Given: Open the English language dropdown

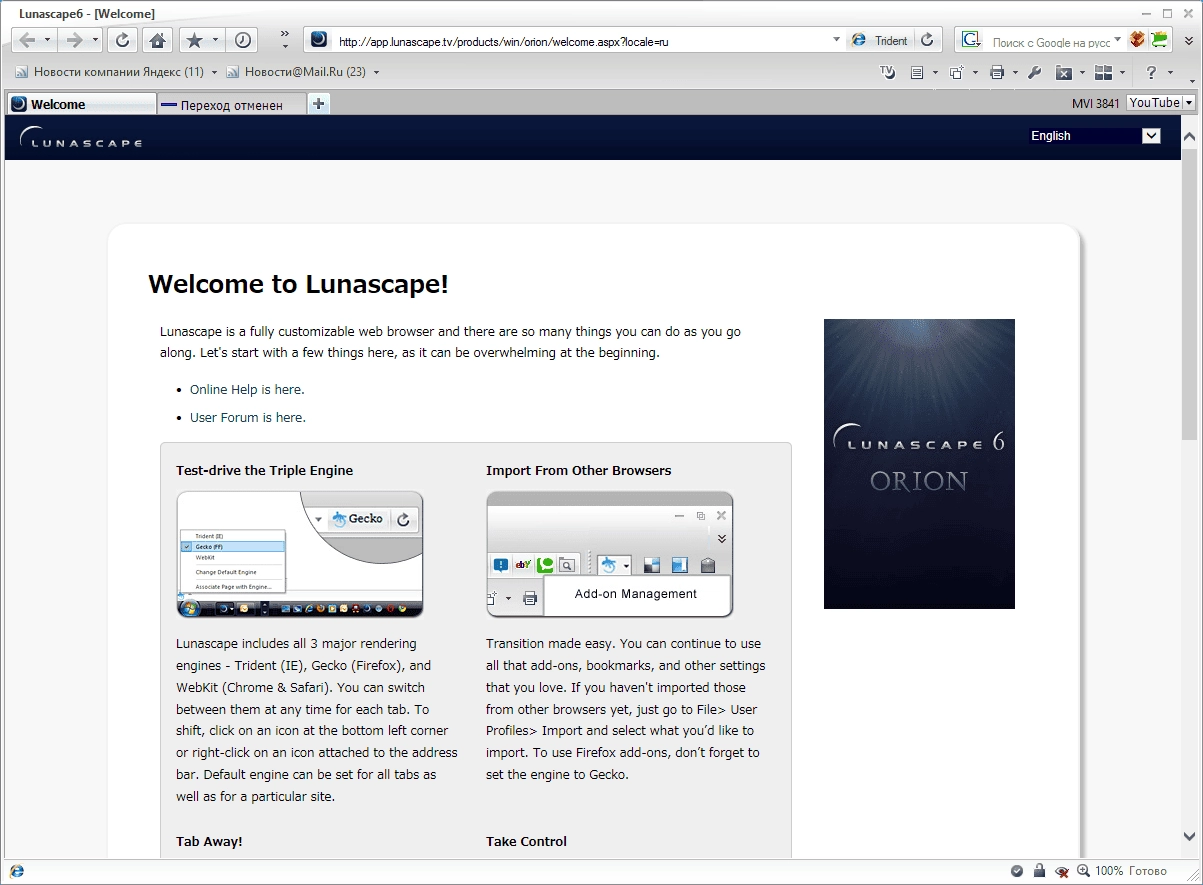Looking at the screenshot, I should tap(1095, 136).
